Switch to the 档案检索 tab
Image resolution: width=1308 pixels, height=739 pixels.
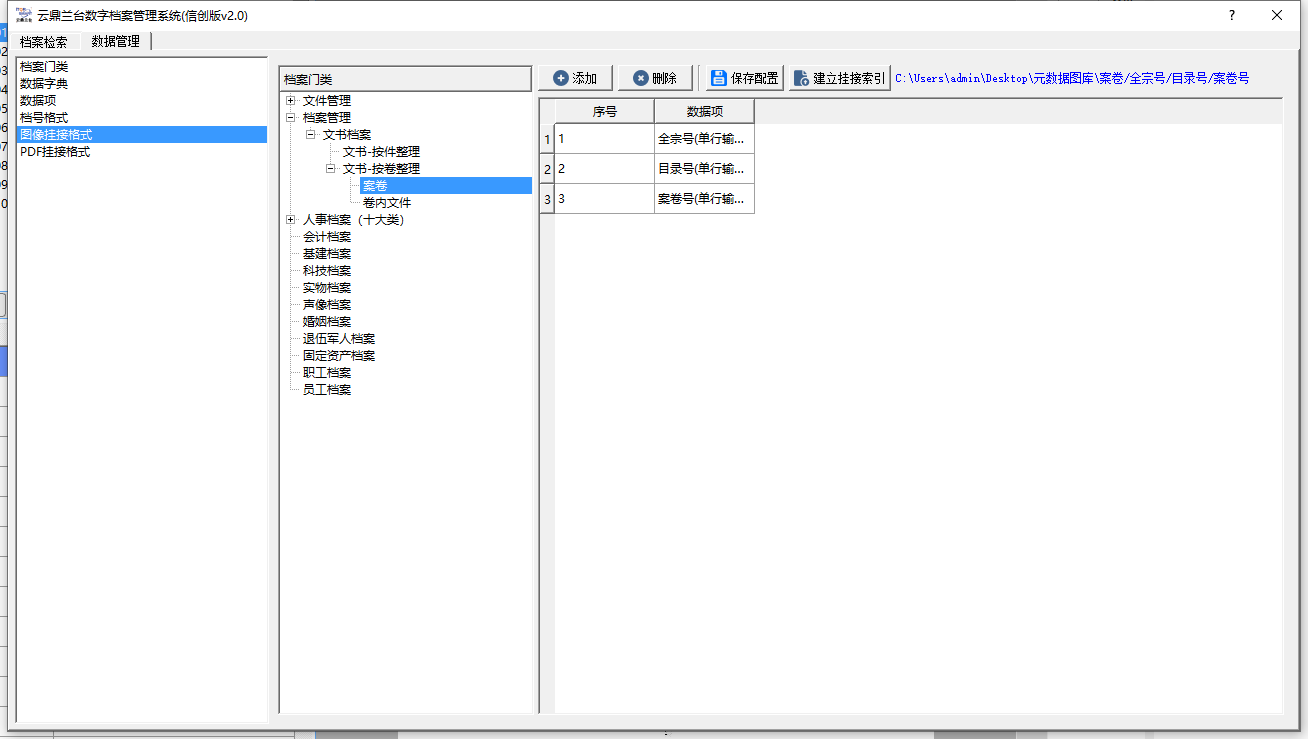(x=44, y=42)
